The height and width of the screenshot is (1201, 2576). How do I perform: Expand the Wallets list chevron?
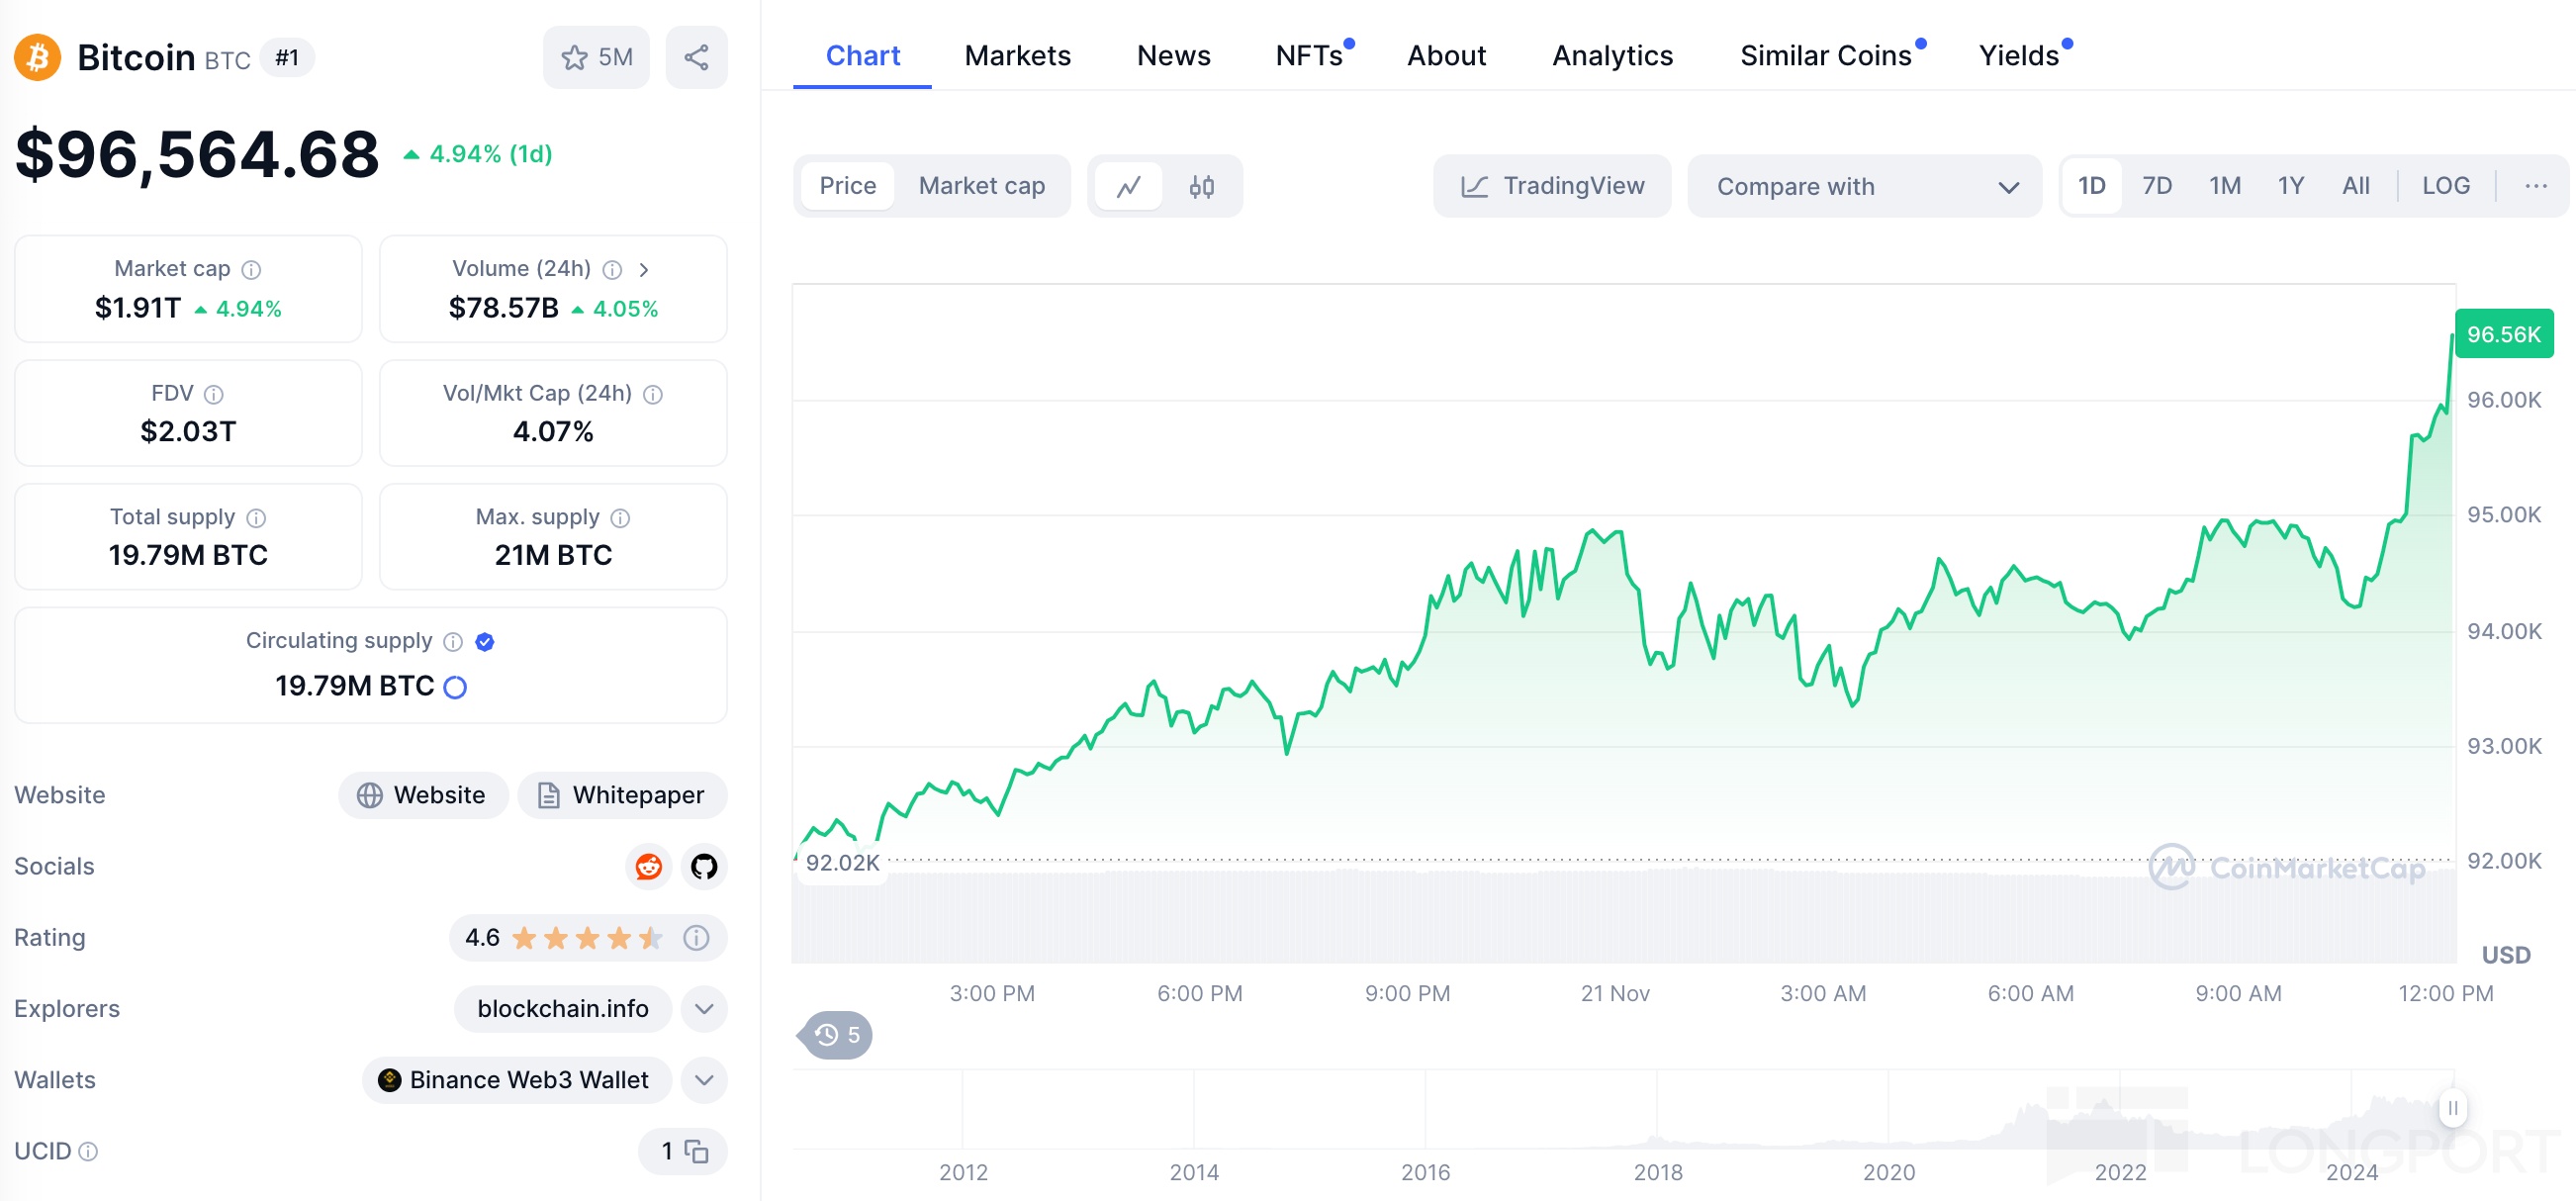(x=704, y=1080)
